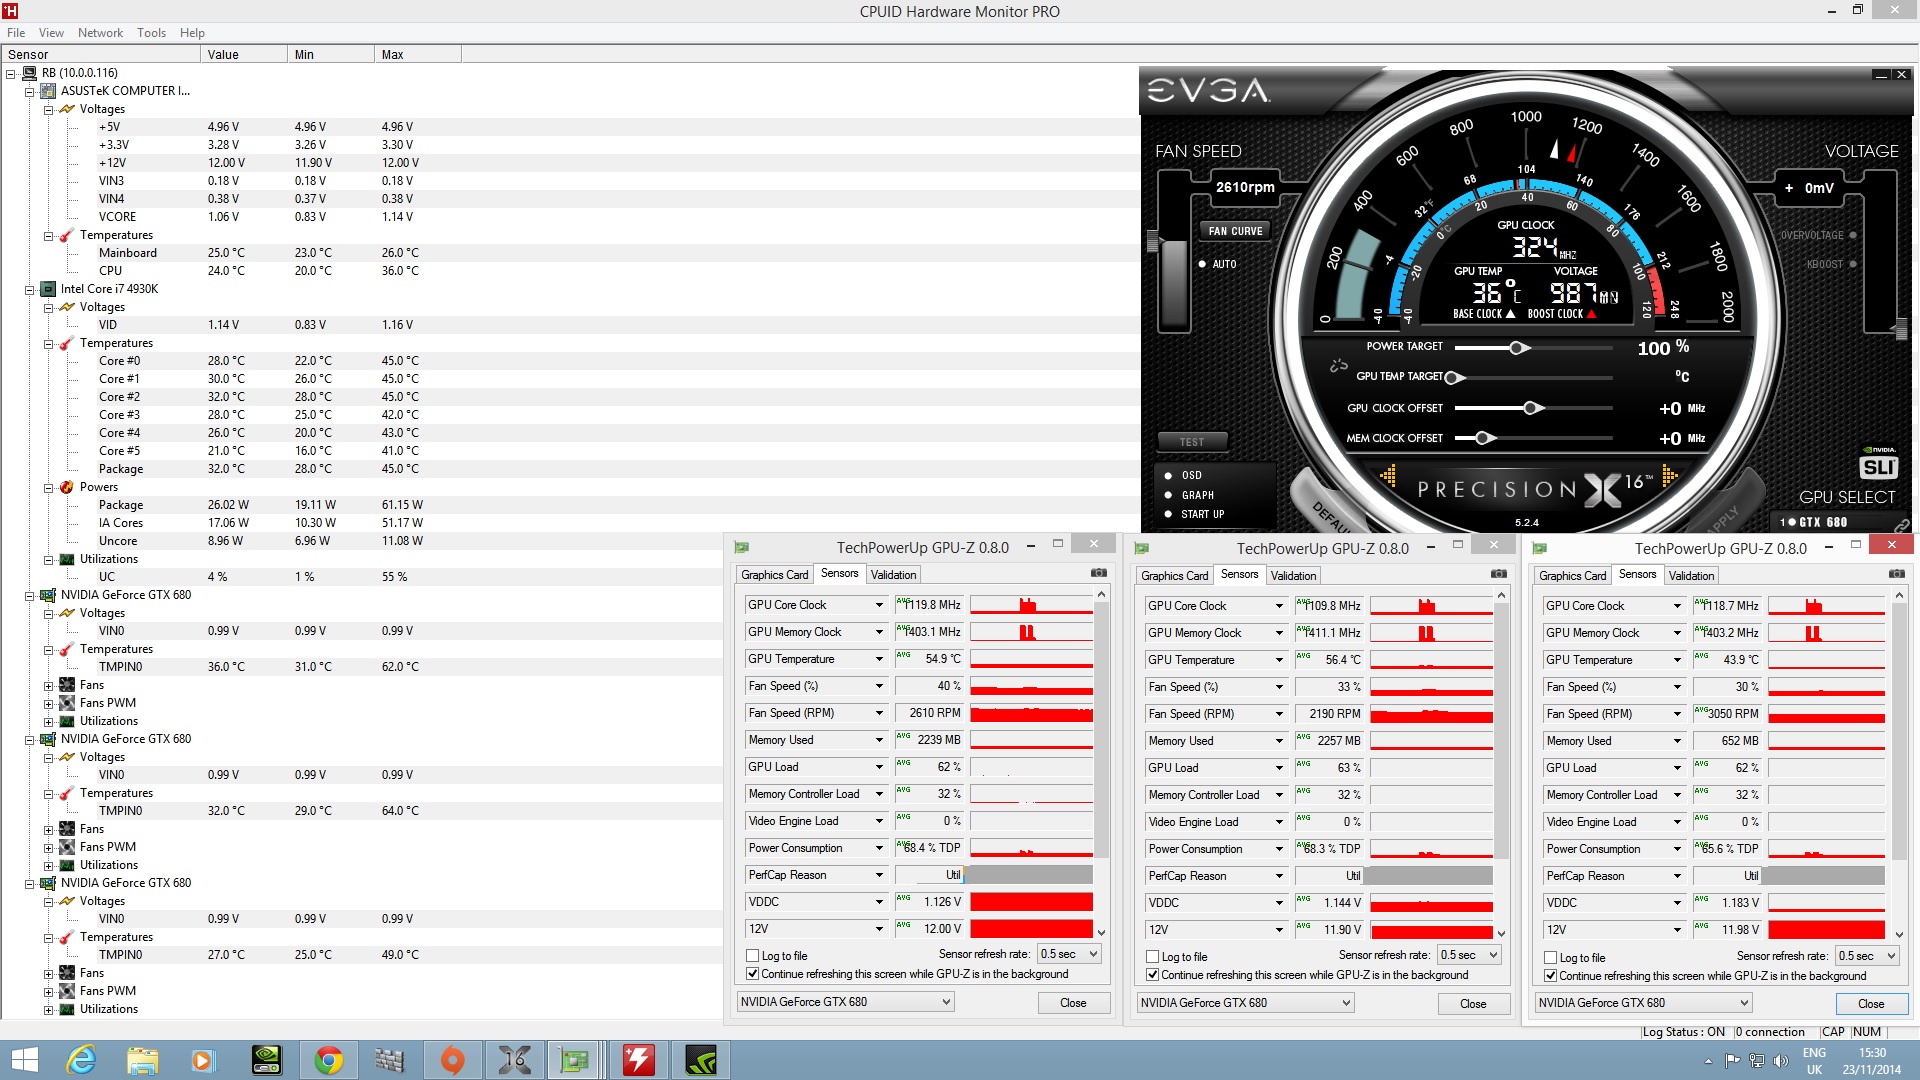Toggle Log to file in left GPU-Z window
This screenshot has height=1080, width=1920.
753,956
